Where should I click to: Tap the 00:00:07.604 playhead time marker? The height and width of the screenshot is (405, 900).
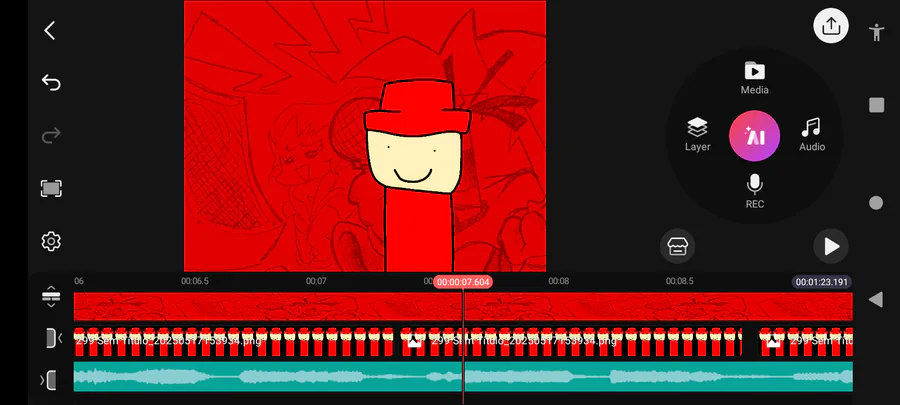(463, 282)
